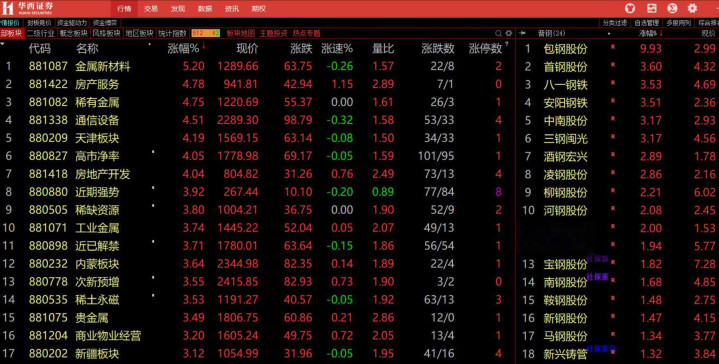Screen dimensions: 719x364
Task: Click the 分类过滤 button
Action: [614, 23]
